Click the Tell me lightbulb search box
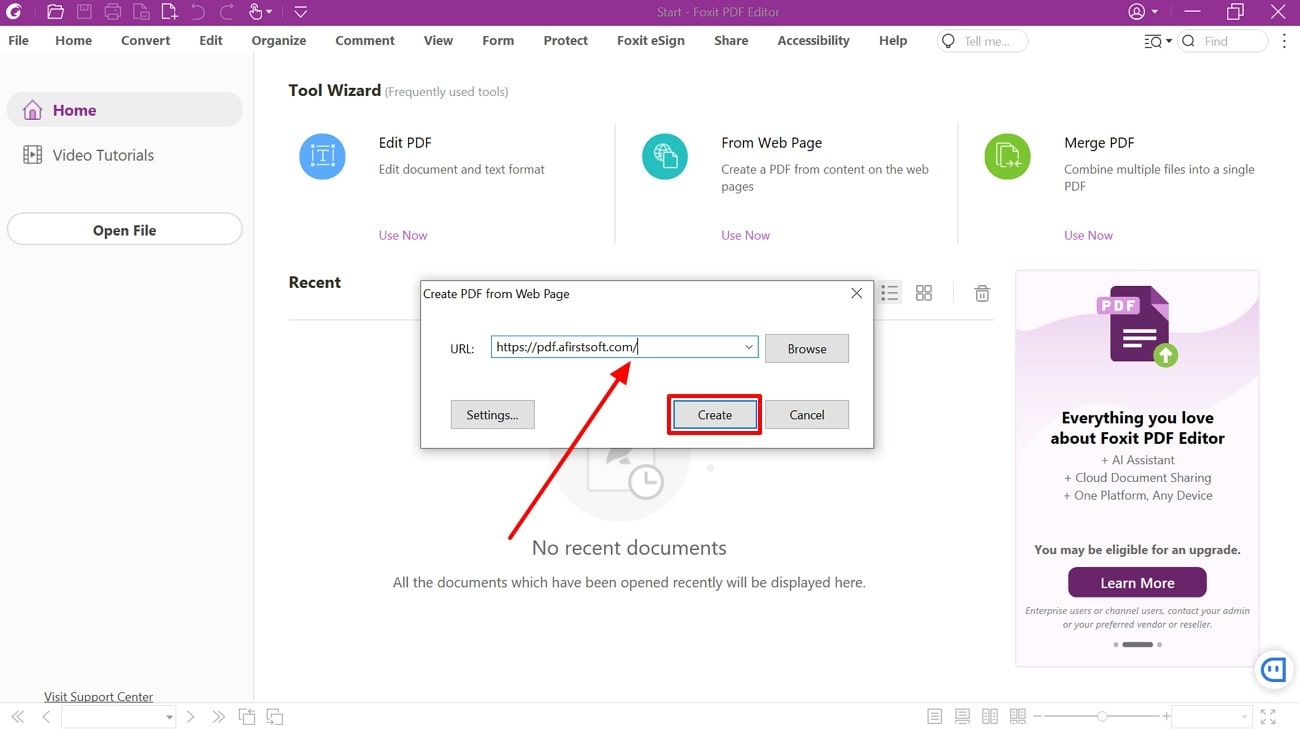The height and width of the screenshot is (729, 1300). 983,41
